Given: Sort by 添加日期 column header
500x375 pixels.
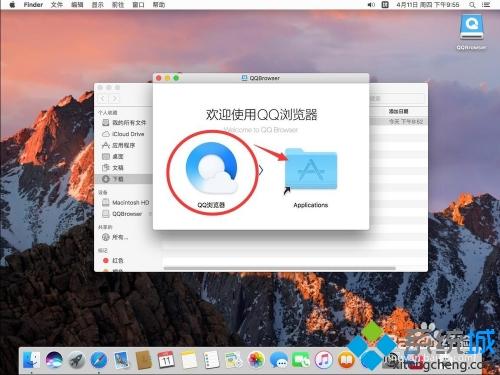Looking at the screenshot, I should [398, 111].
